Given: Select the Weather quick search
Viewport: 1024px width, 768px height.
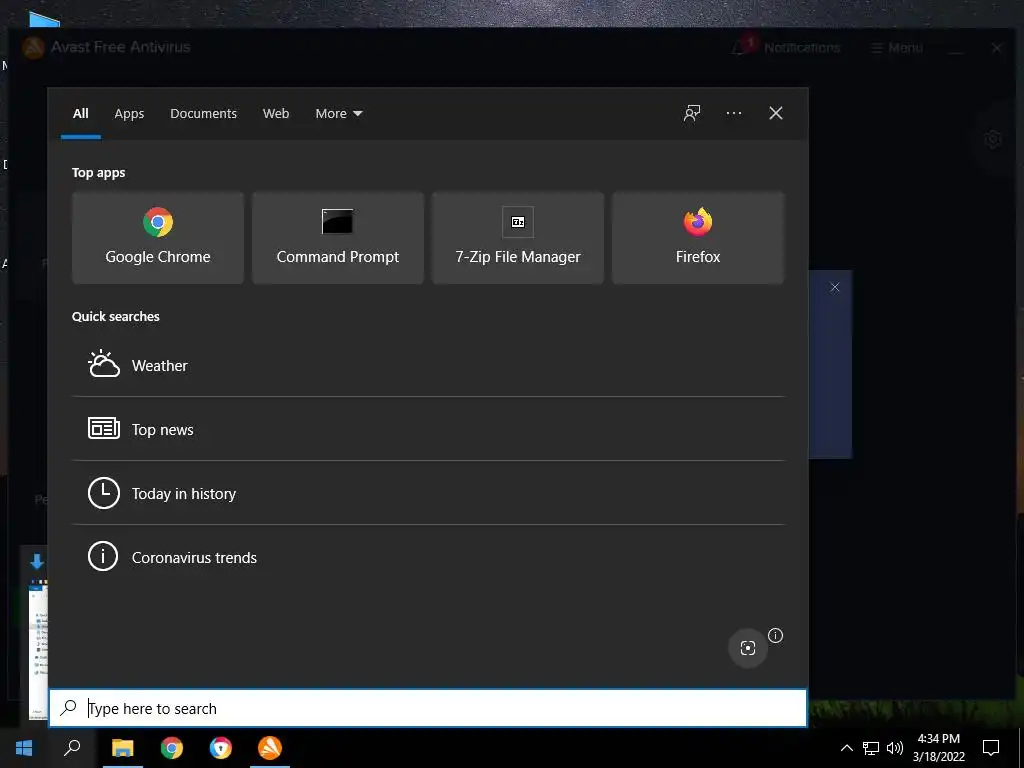Looking at the screenshot, I should pyautogui.click(x=428, y=366).
